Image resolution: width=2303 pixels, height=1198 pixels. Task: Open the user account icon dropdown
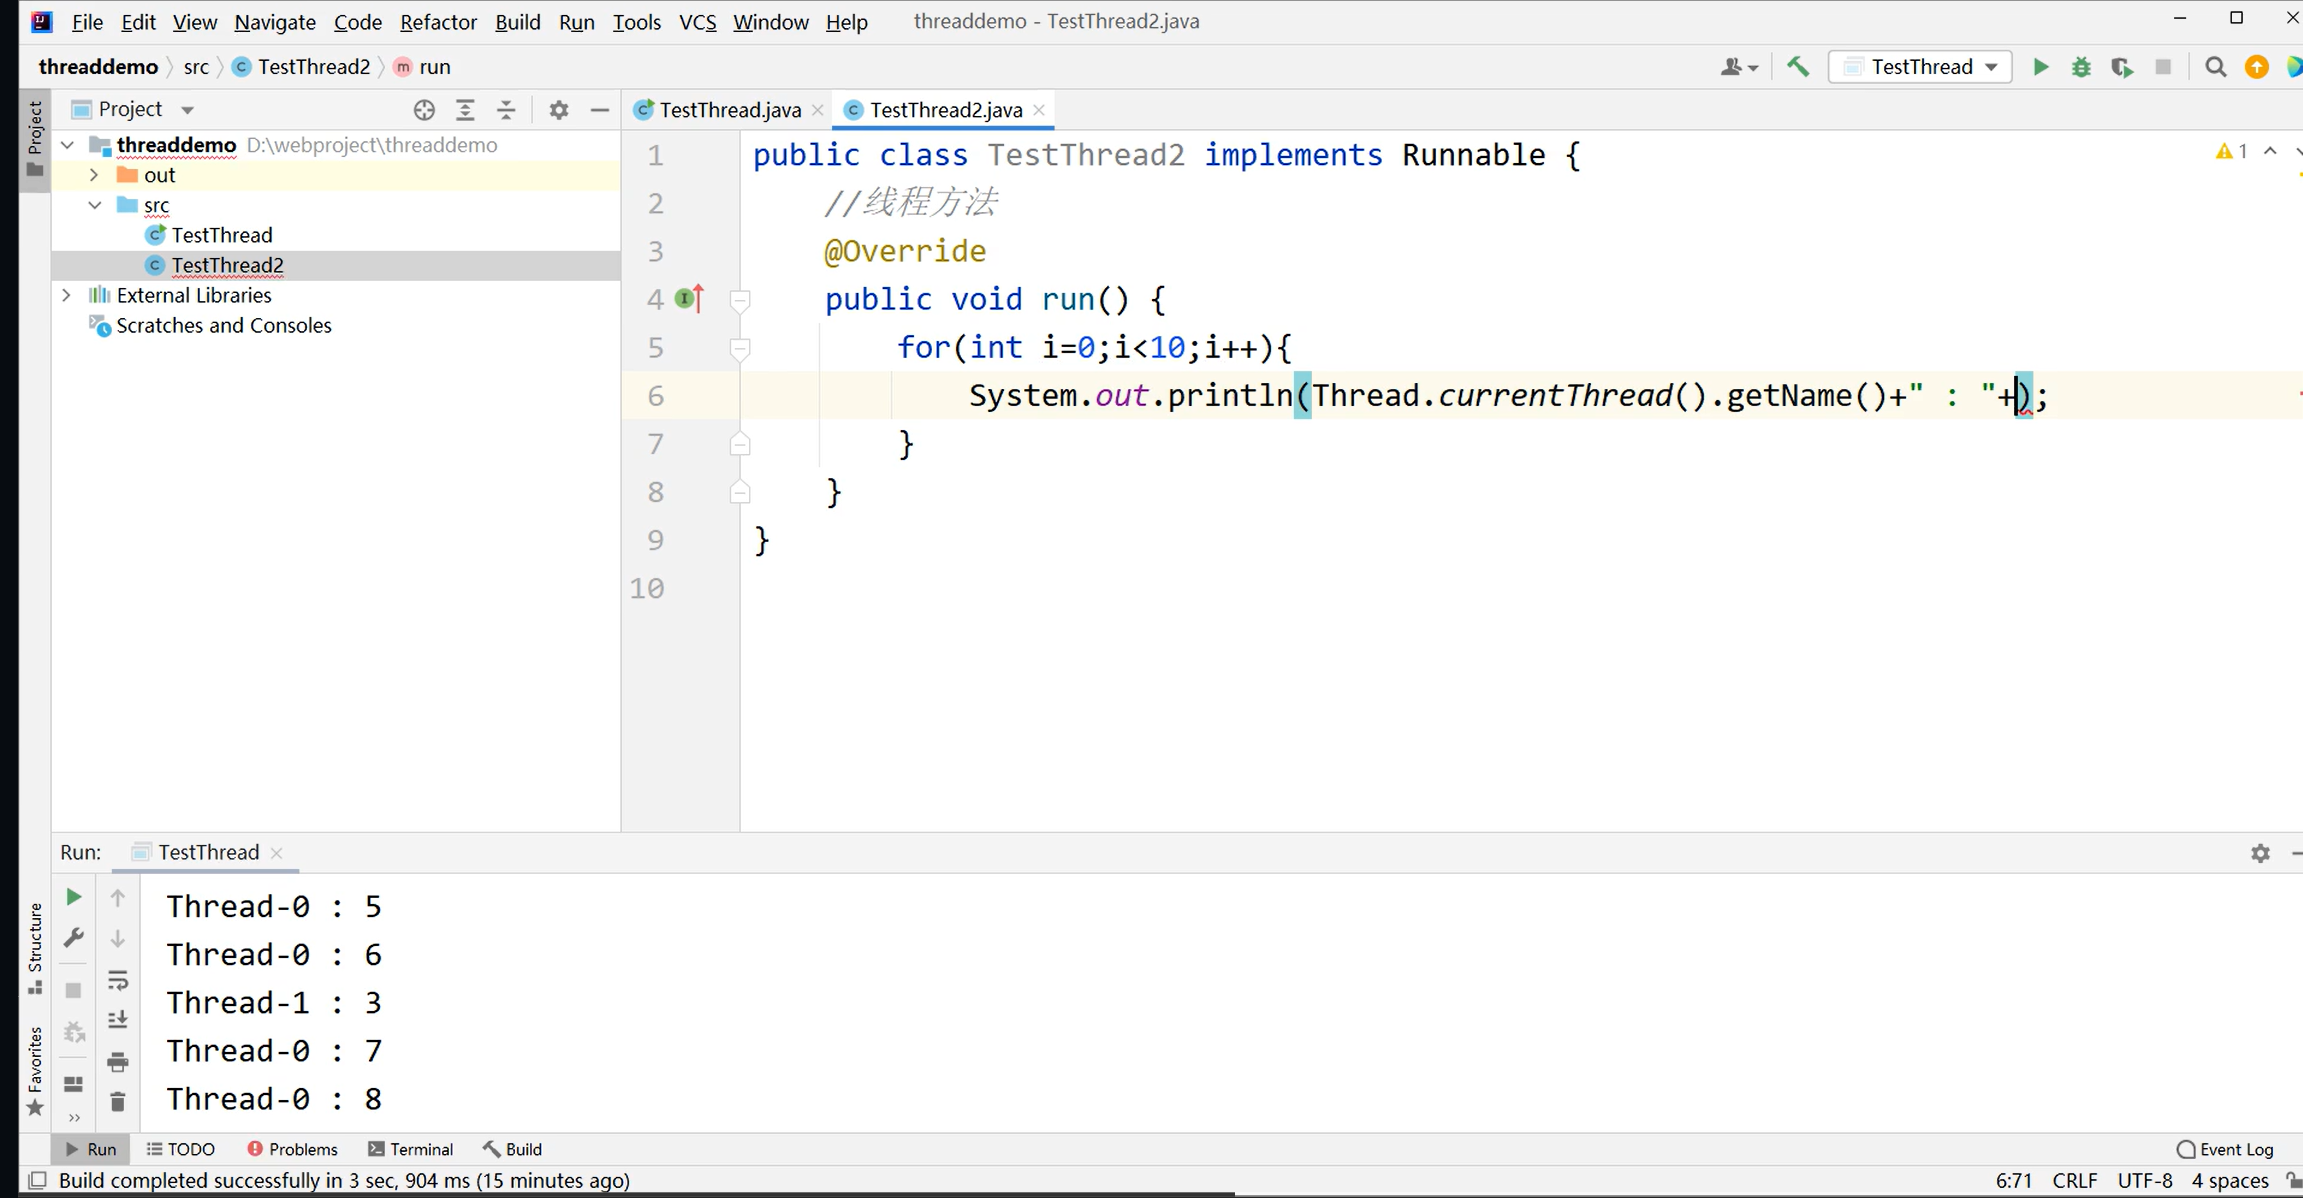click(x=1739, y=67)
